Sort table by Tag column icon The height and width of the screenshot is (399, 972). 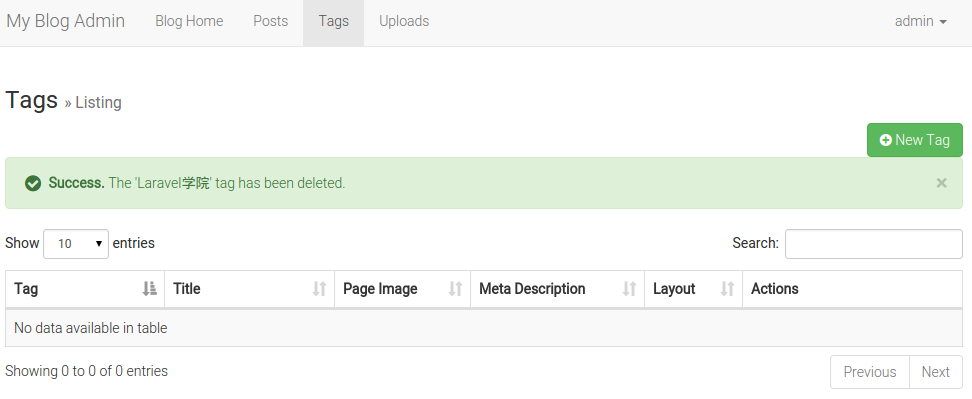click(x=149, y=289)
